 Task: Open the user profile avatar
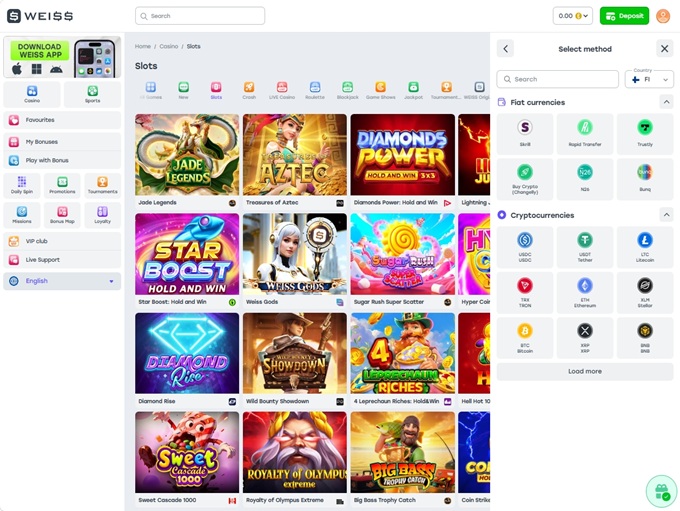tap(663, 16)
